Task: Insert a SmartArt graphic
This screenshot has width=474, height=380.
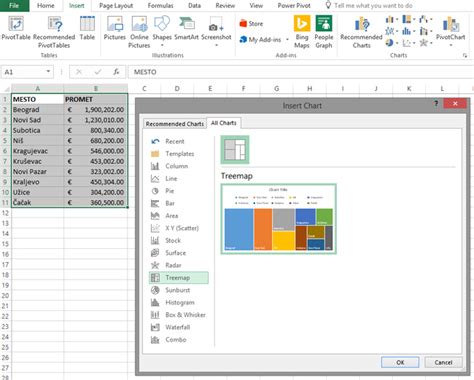Action: click(186, 28)
